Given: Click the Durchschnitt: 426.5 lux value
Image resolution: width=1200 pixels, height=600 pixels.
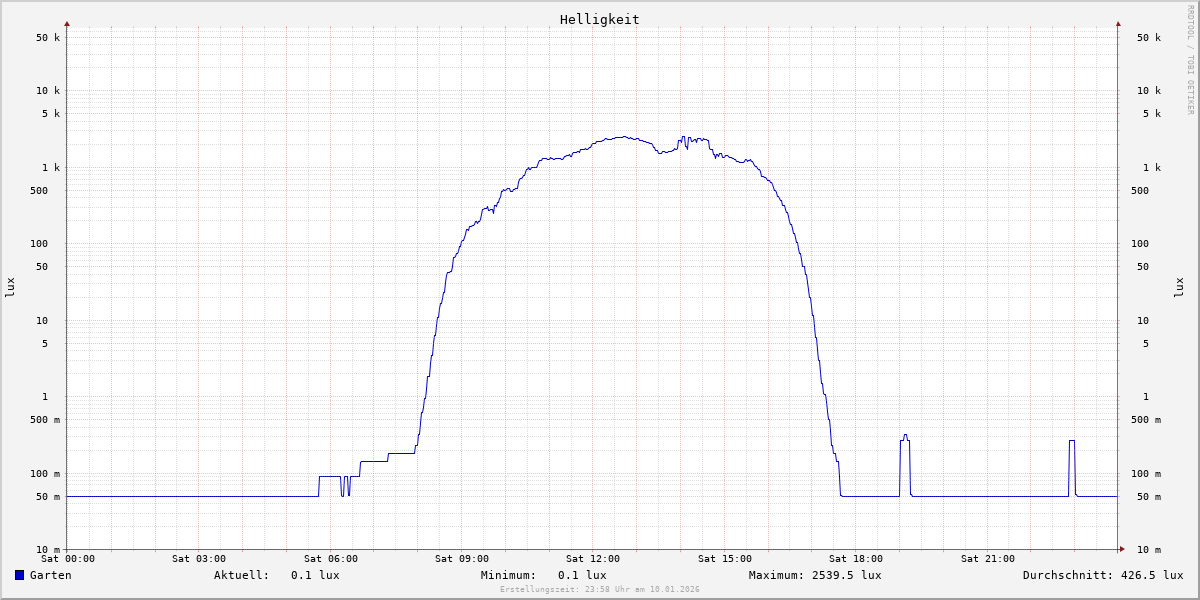Looking at the screenshot, I should 1102,575.
